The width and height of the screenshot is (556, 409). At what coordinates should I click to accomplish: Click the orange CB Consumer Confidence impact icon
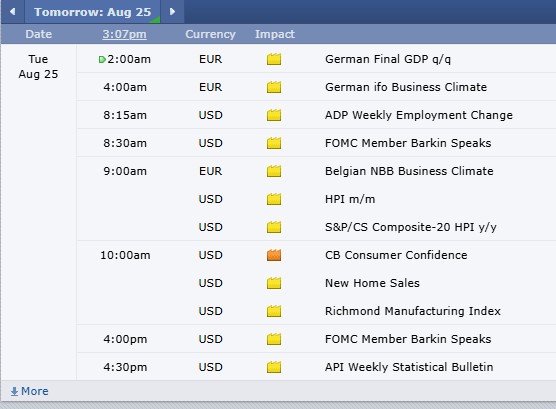tap(274, 255)
